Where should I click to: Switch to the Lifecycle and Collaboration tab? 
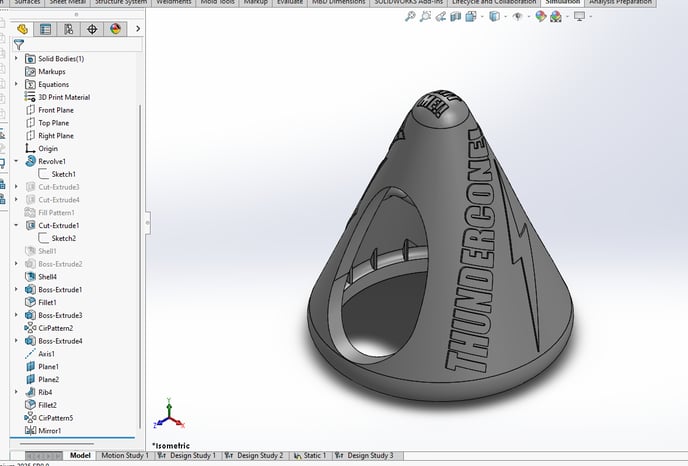point(494,2)
